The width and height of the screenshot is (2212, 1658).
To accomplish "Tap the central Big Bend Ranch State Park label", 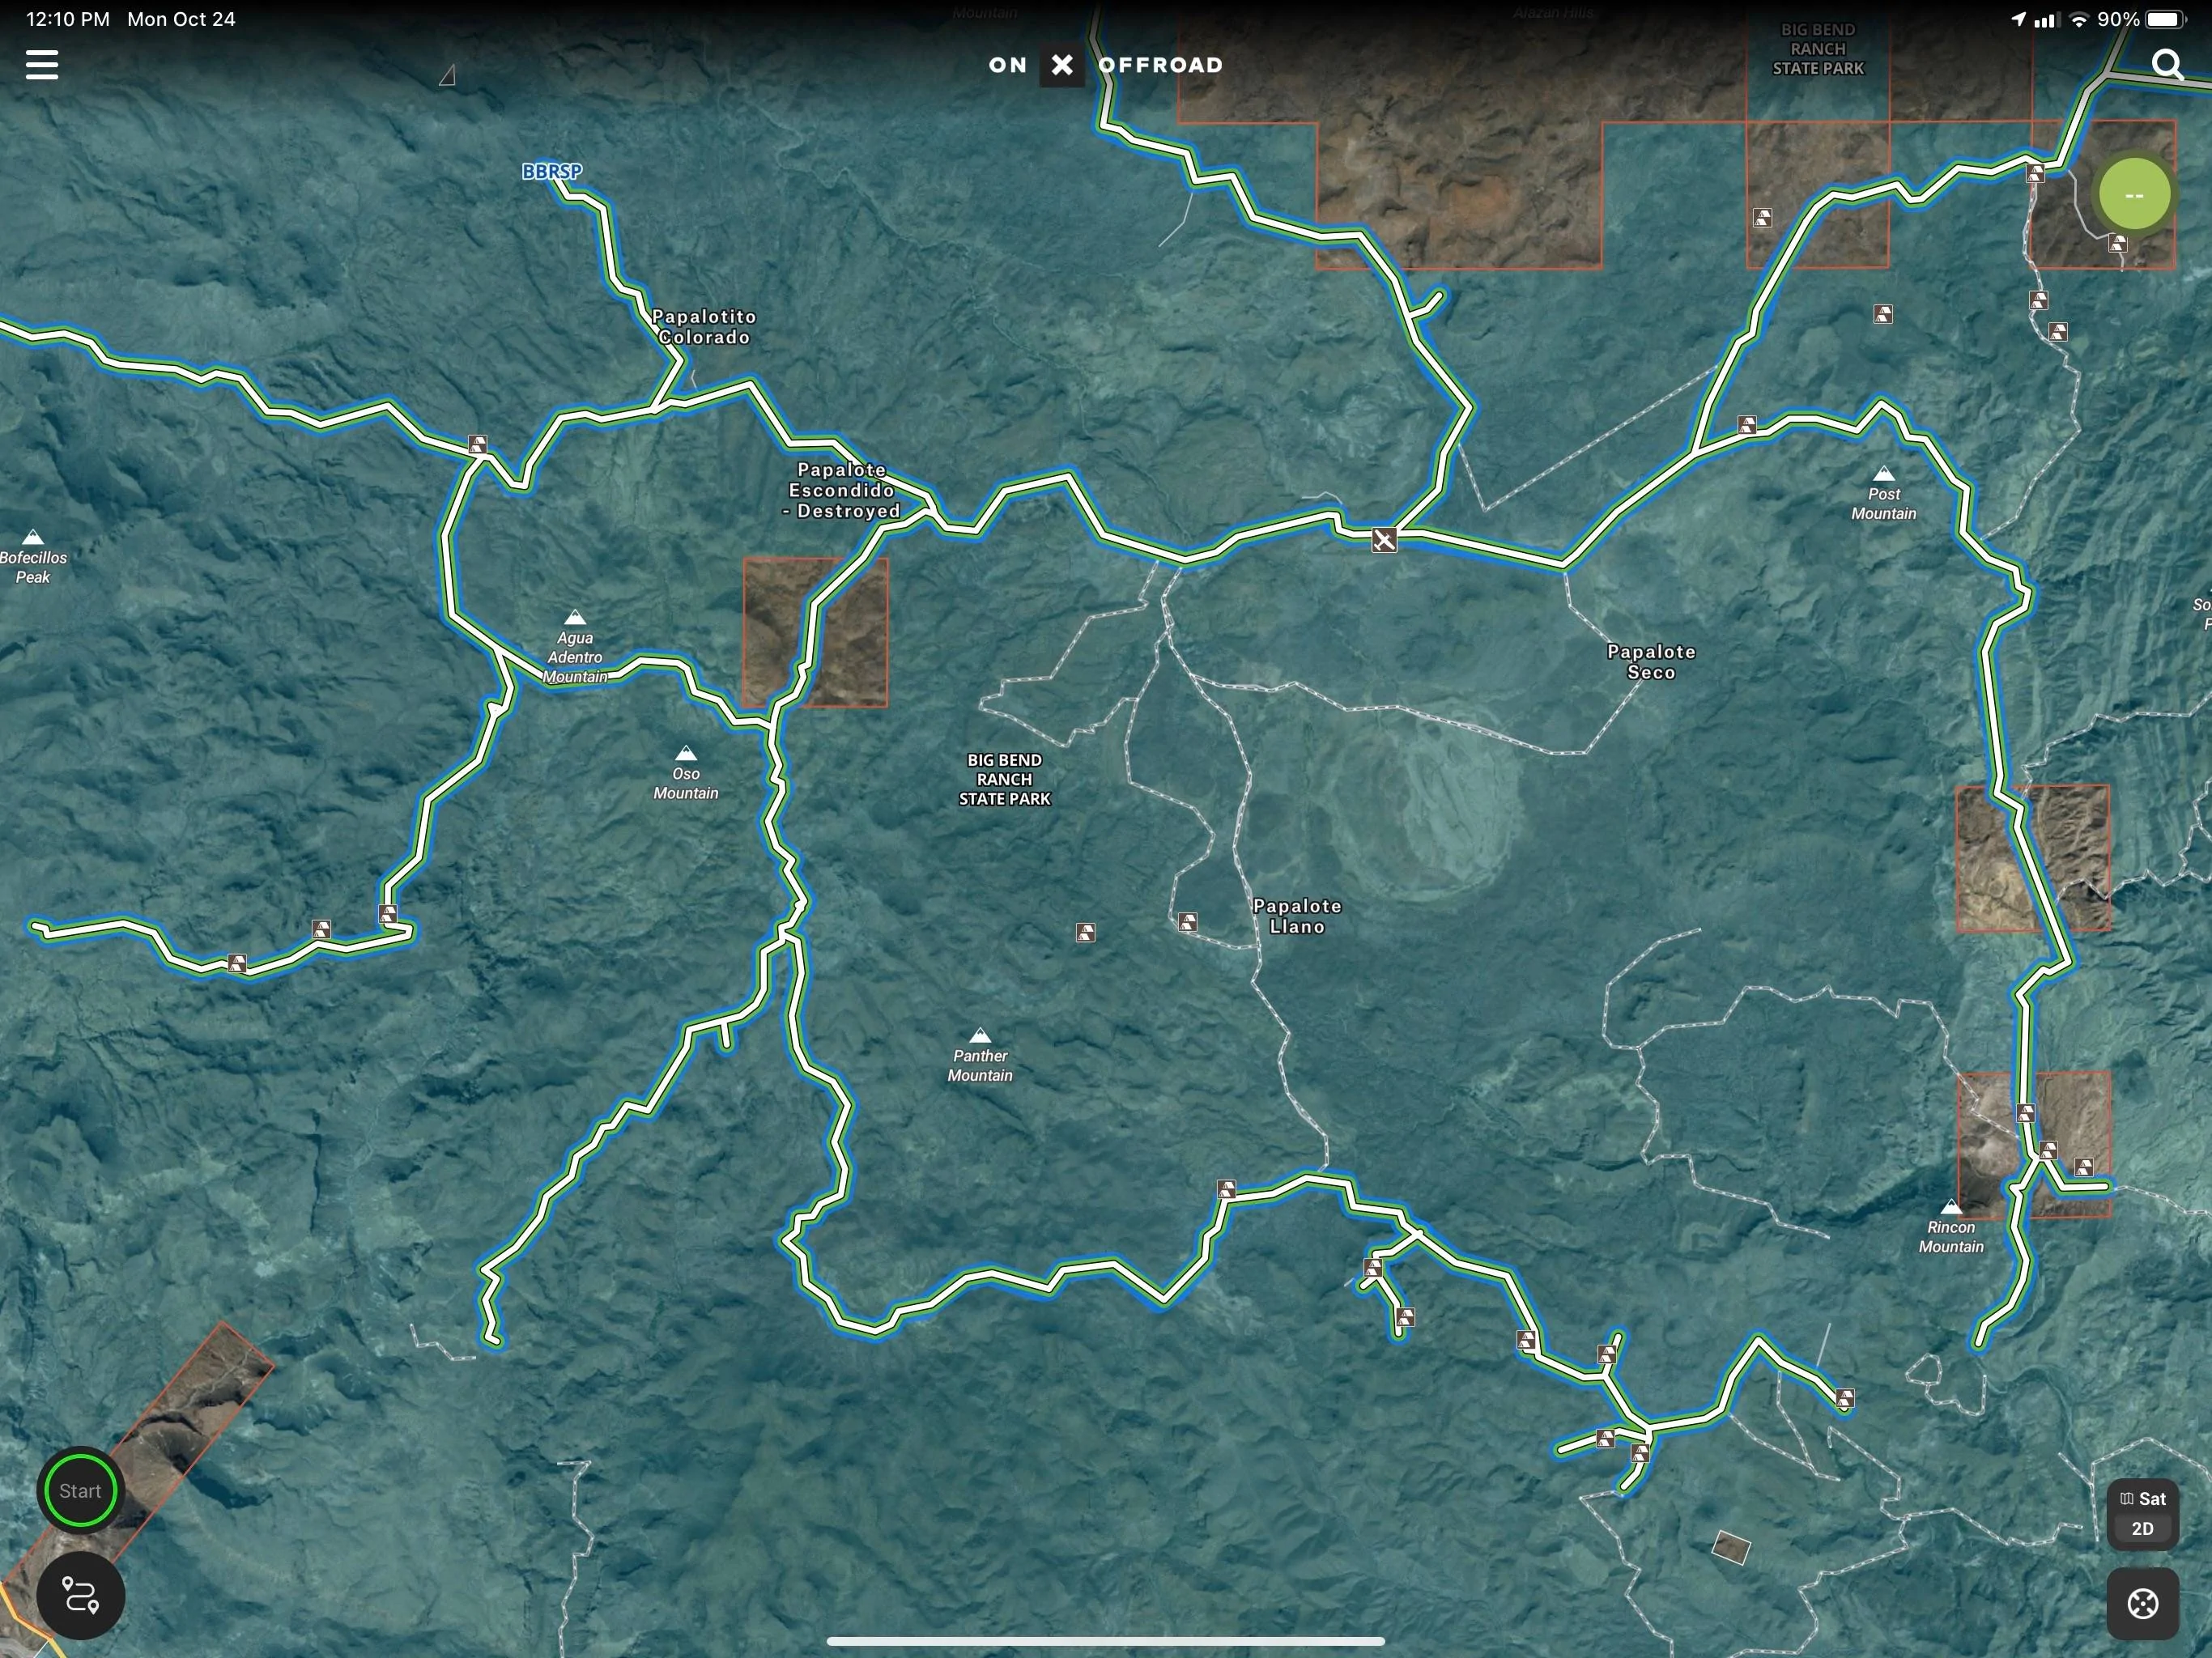I will [x=1005, y=779].
